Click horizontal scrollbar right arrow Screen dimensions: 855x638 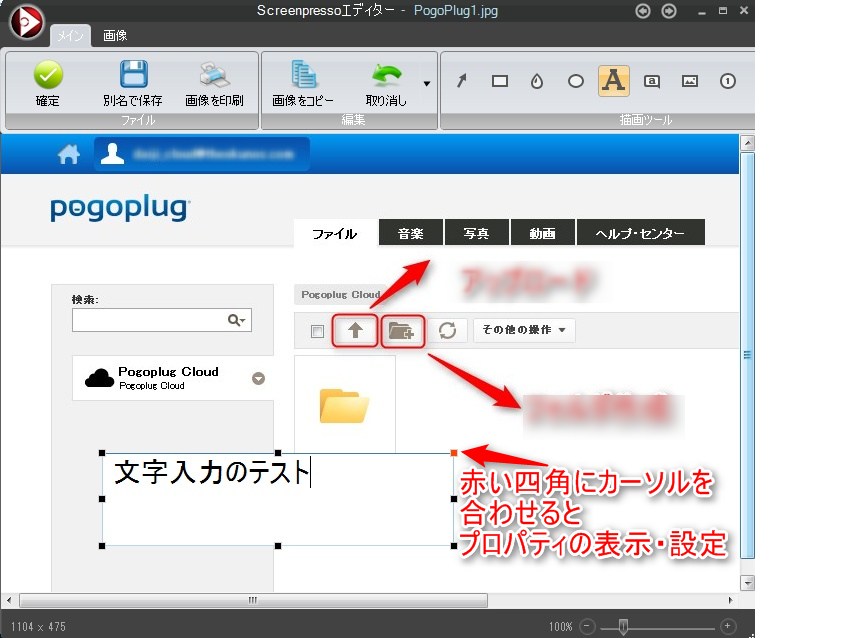tap(731, 600)
